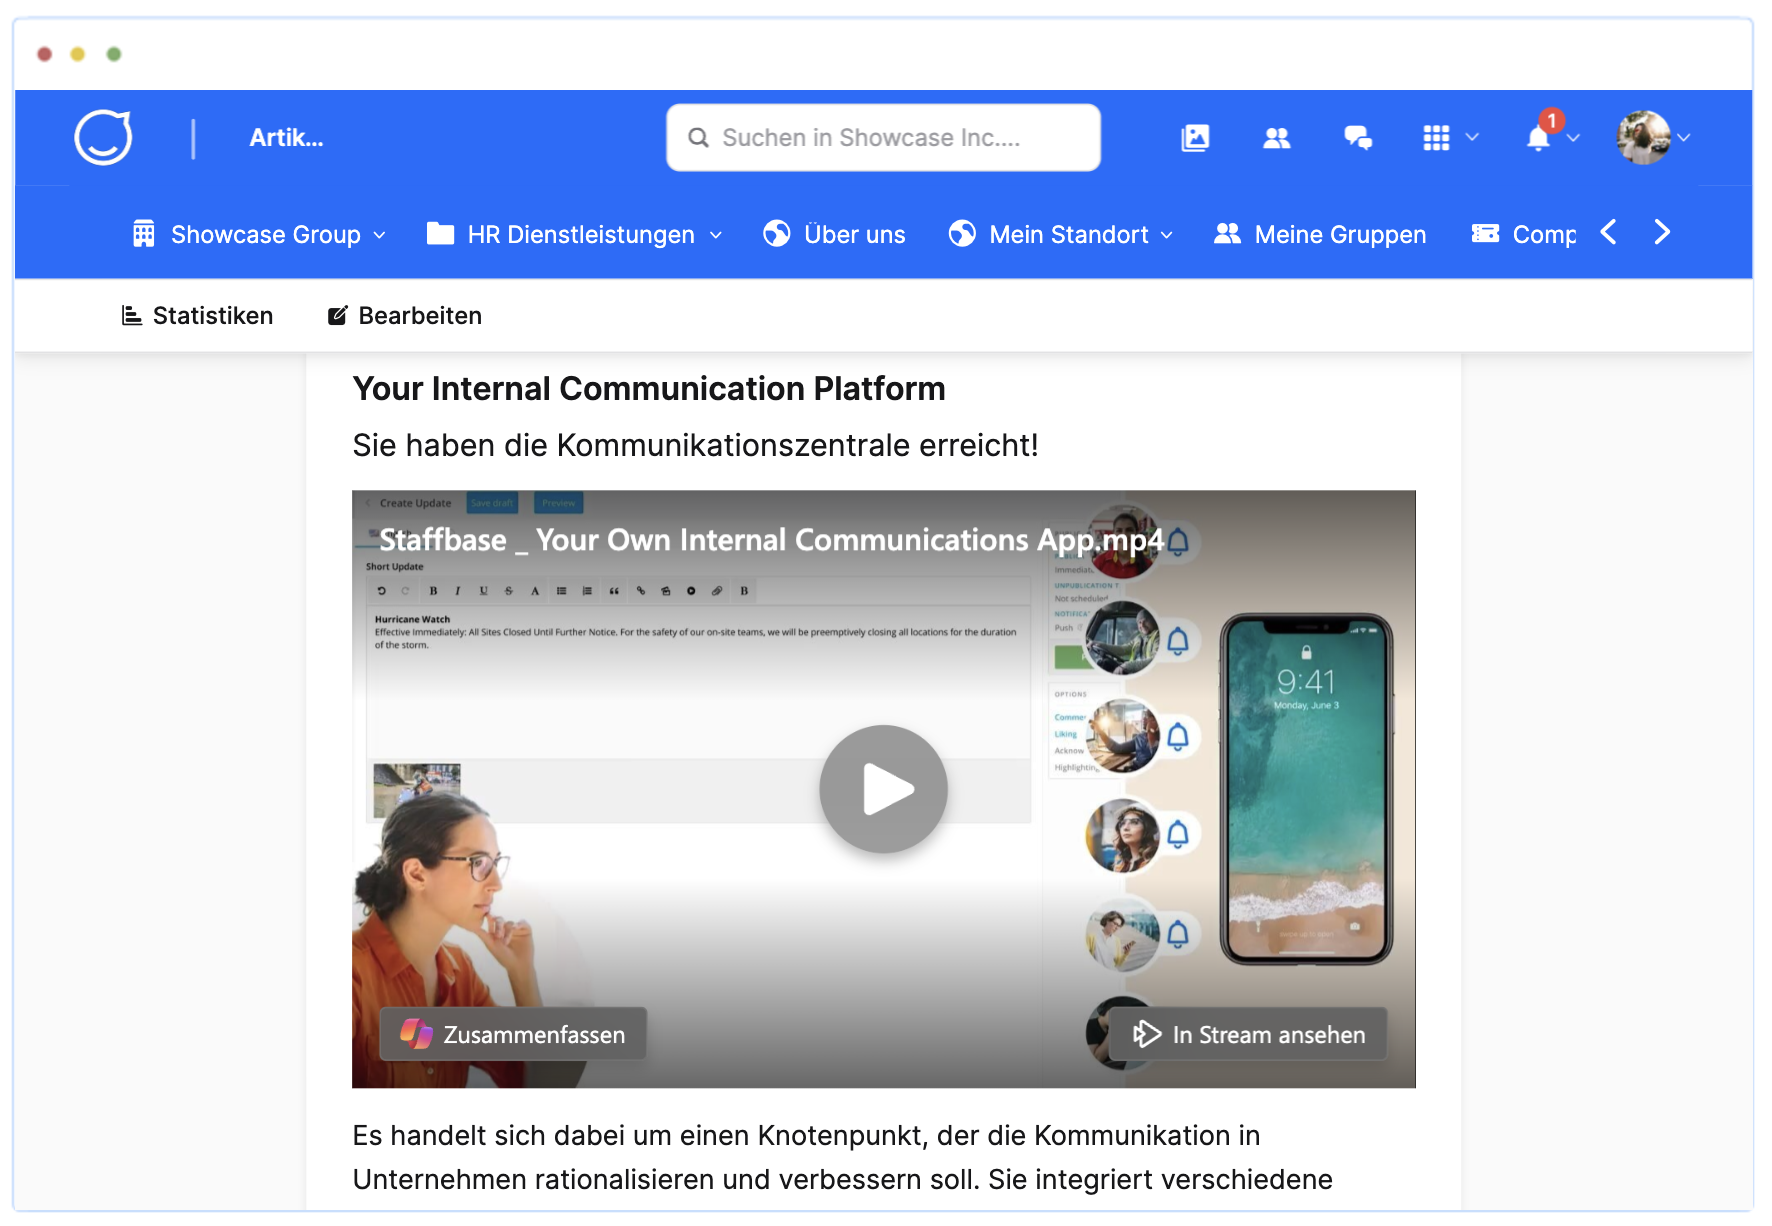This screenshot has height=1226, width=1772.
Task: Move navigation bar left with arrow
Action: [x=1608, y=232]
